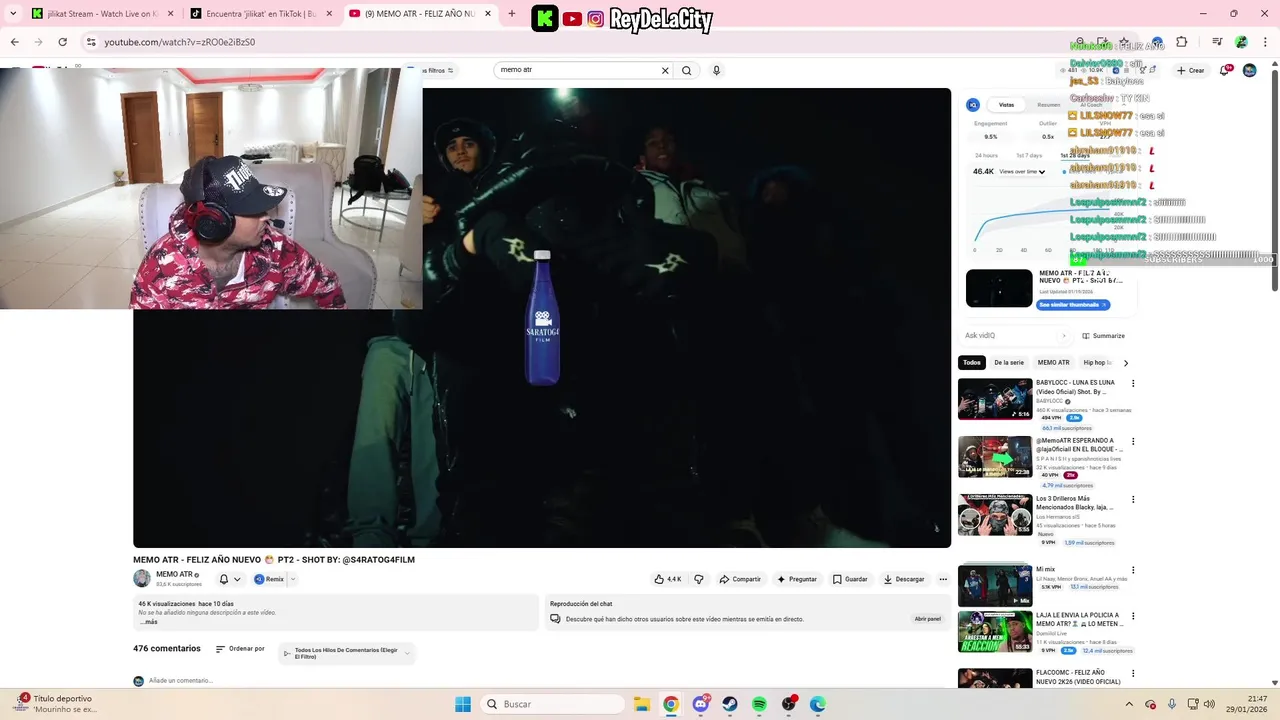Select the De la serie chip
This screenshot has height=720, width=1280.
pyautogui.click(x=1009, y=363)
